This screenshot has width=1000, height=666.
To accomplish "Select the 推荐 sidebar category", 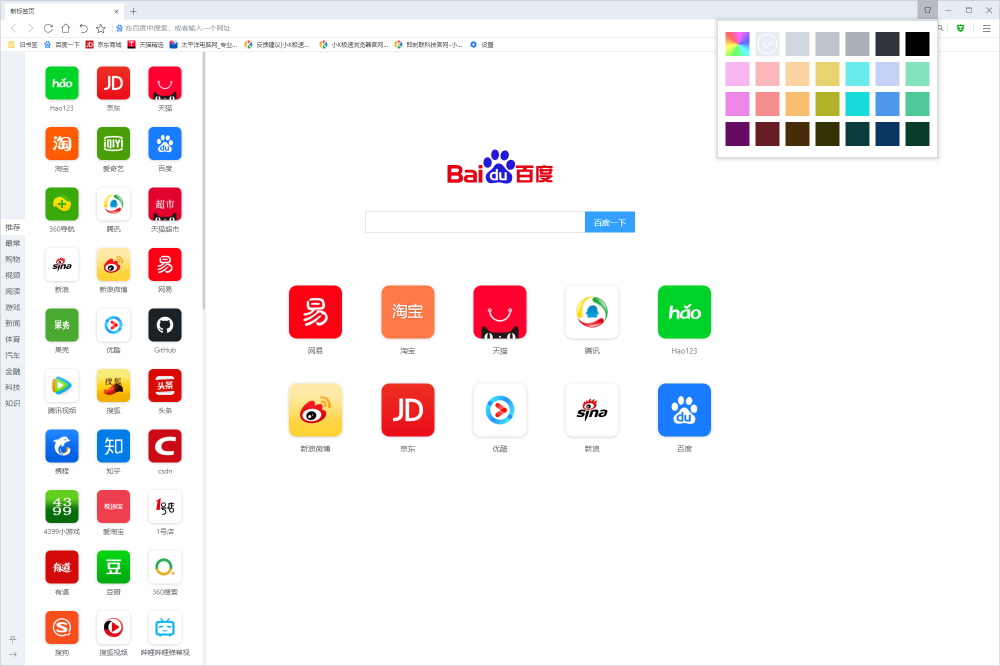I will coord(13,227).
